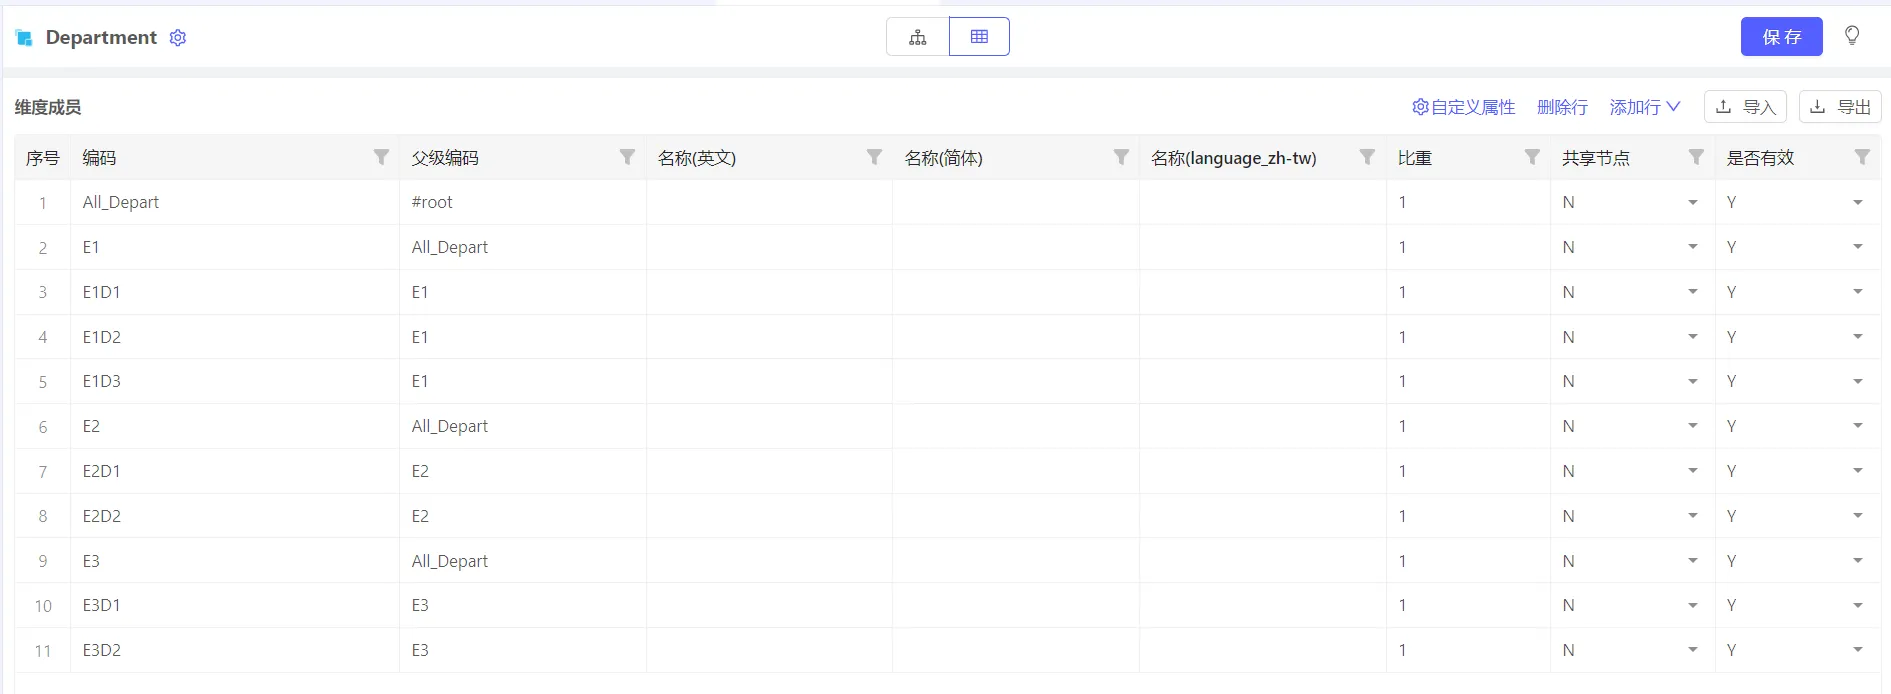This screenshot has width=1891, height=694.
Task: Click the Department dimension folder icon
Action: [x=24, y=38]
